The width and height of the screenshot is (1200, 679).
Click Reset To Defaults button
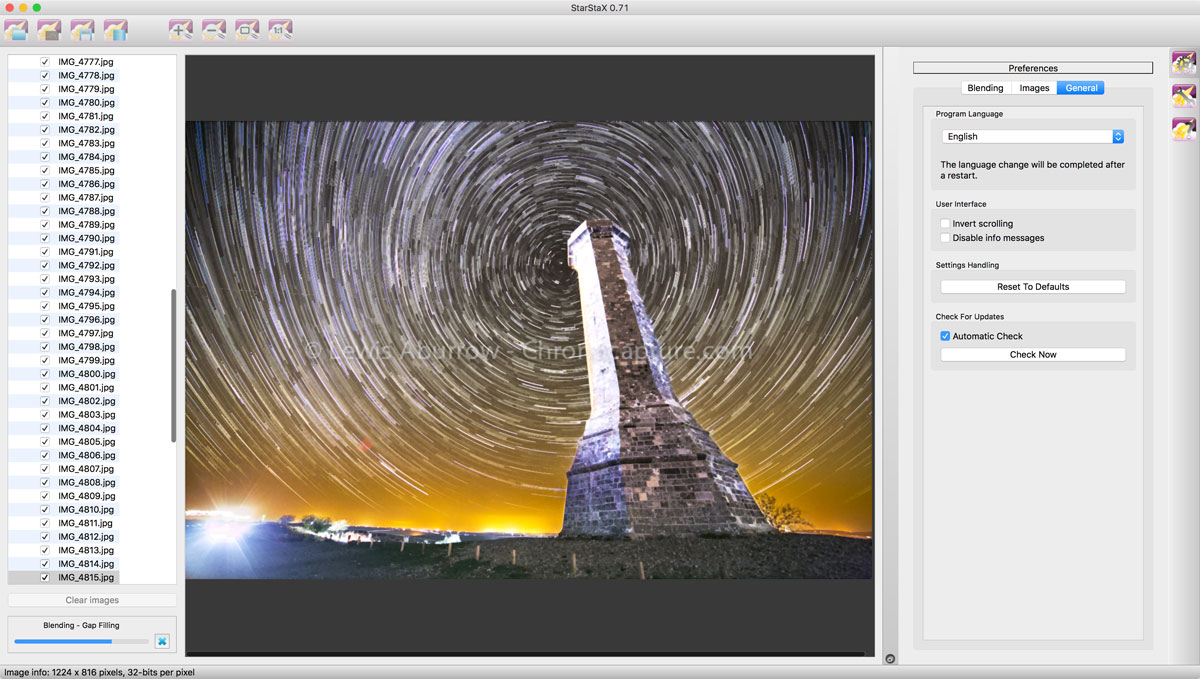click(x=1033, y=287)
